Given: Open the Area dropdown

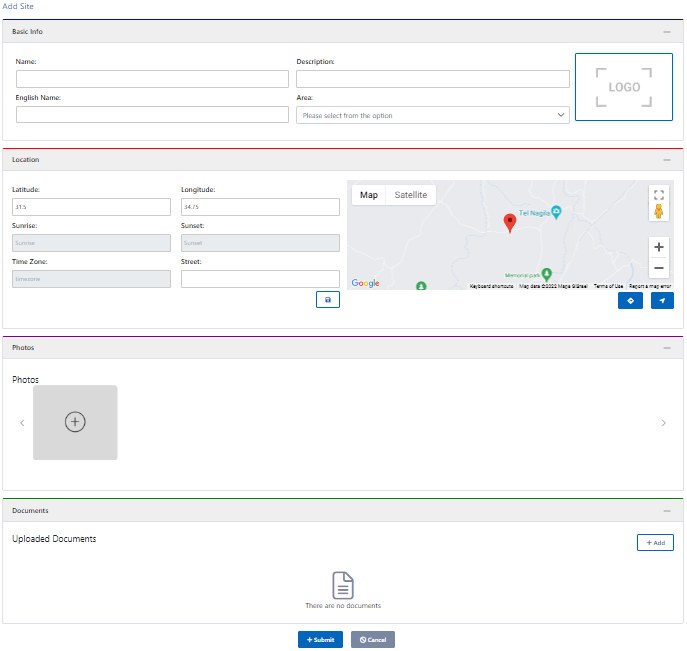Looking at the screenshot, I should [433, 115].
